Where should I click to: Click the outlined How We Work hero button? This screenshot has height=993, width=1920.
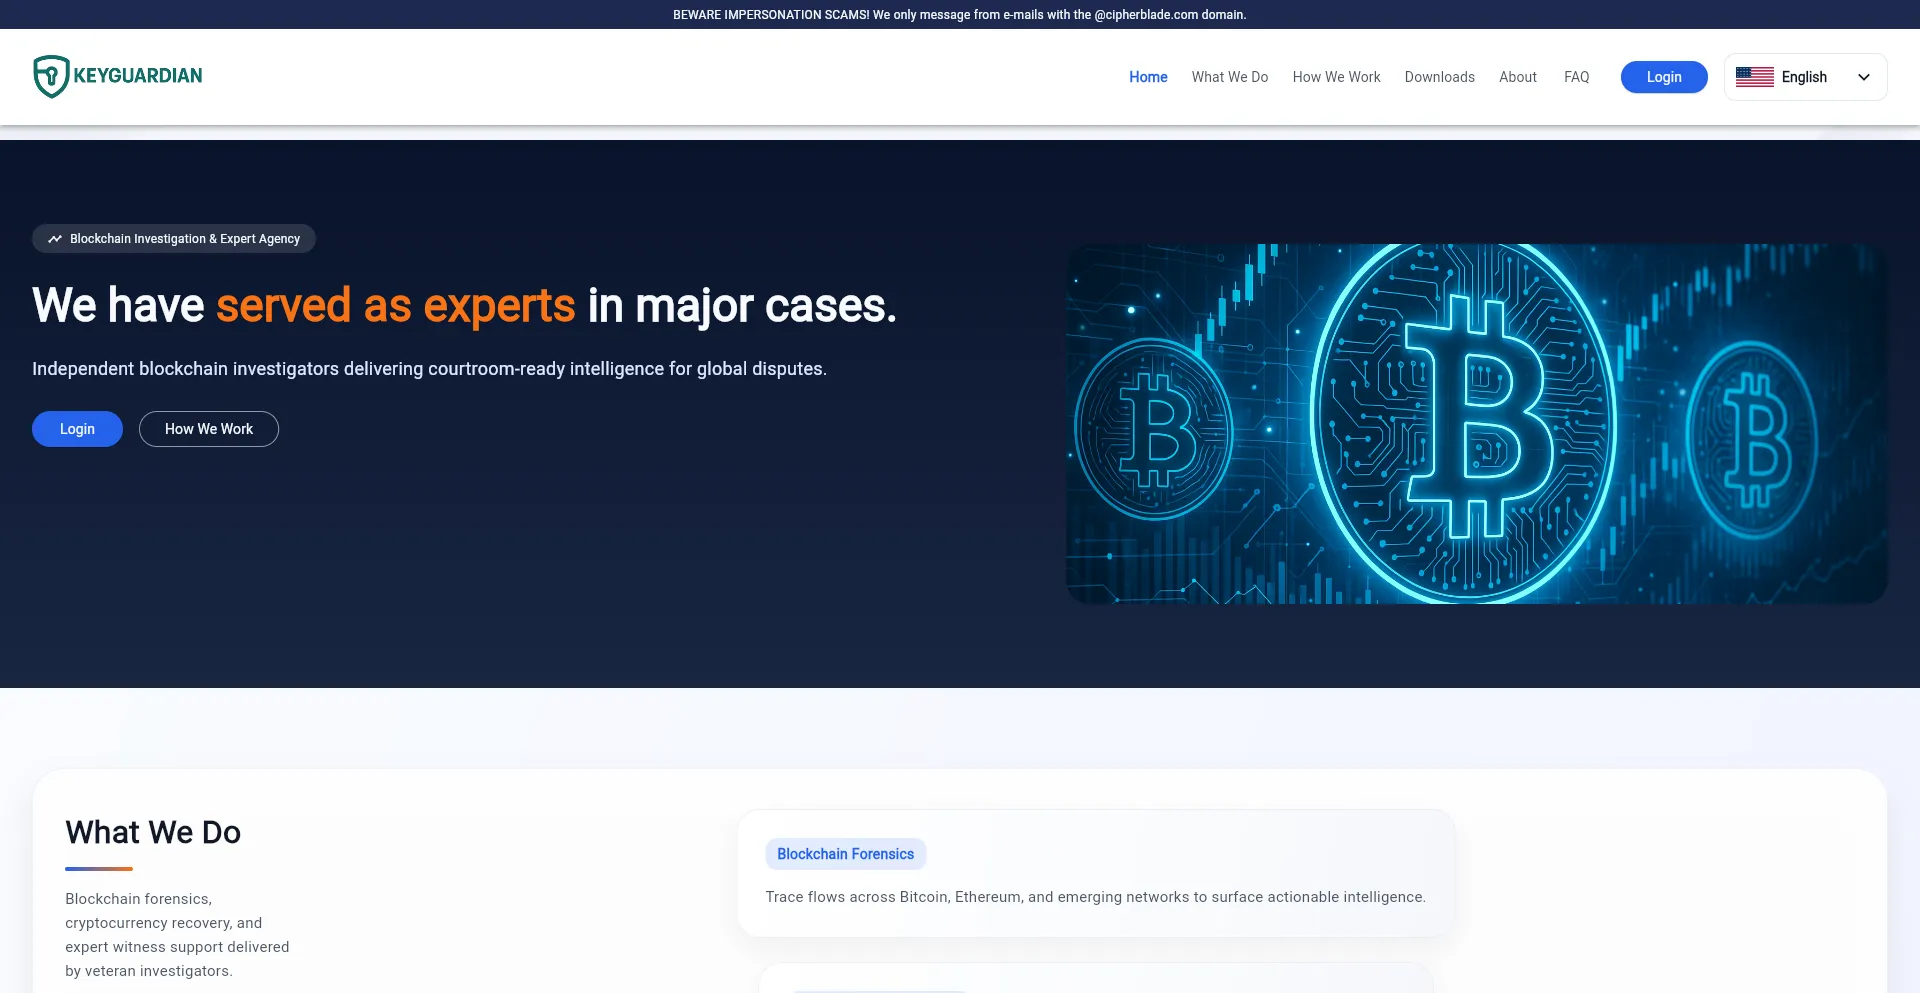click(x=208, y=428)
